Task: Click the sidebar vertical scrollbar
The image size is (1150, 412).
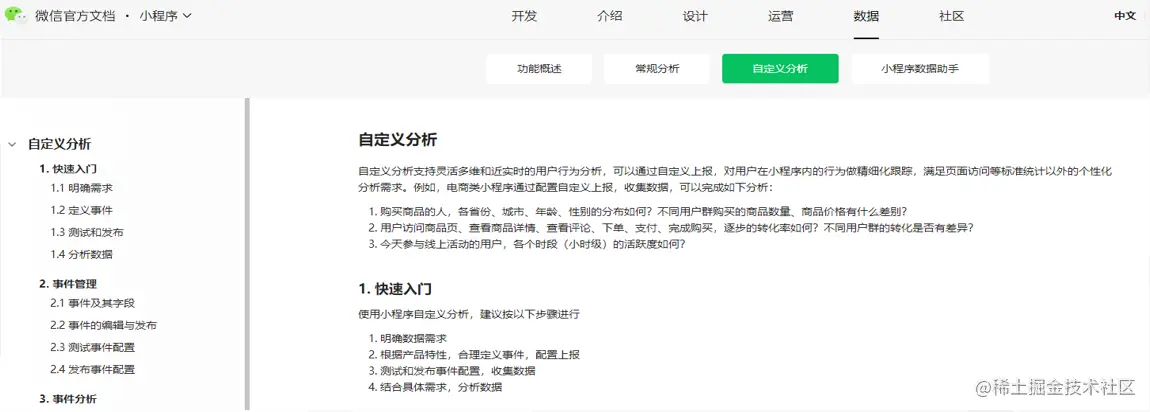Action: pos(247,254)
